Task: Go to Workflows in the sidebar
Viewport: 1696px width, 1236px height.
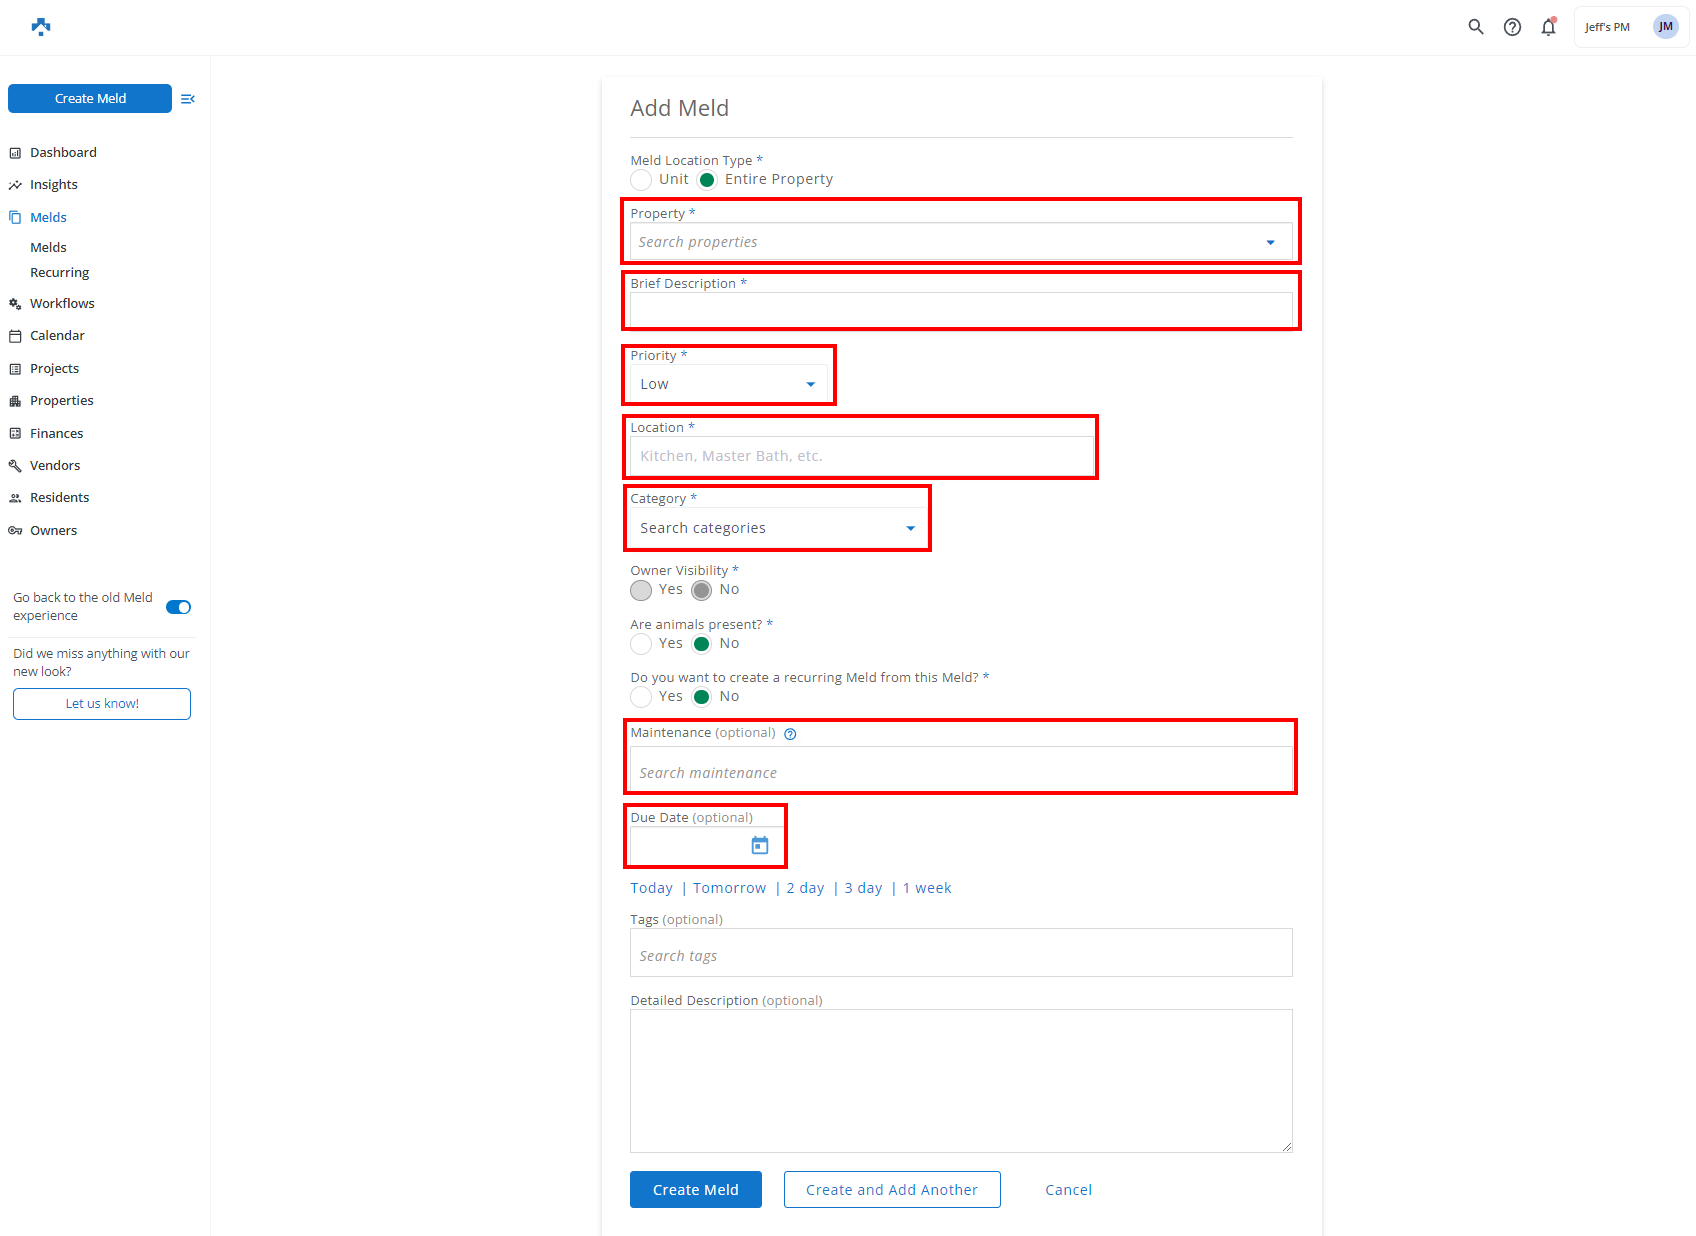Action: coord(62,304)
